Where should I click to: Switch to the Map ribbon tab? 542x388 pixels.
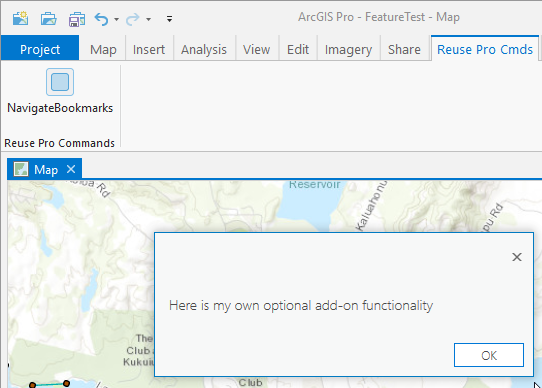[x=103, y=49]
